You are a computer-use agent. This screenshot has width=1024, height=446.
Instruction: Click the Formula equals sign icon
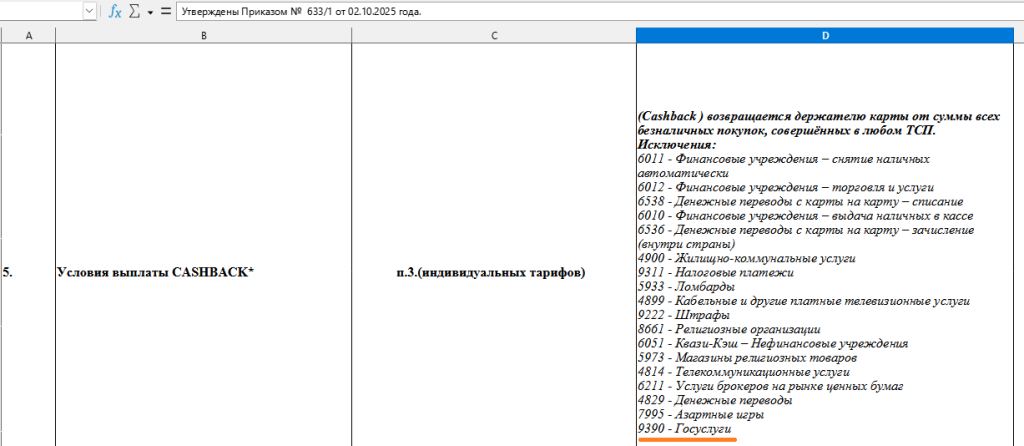[165, 11]
